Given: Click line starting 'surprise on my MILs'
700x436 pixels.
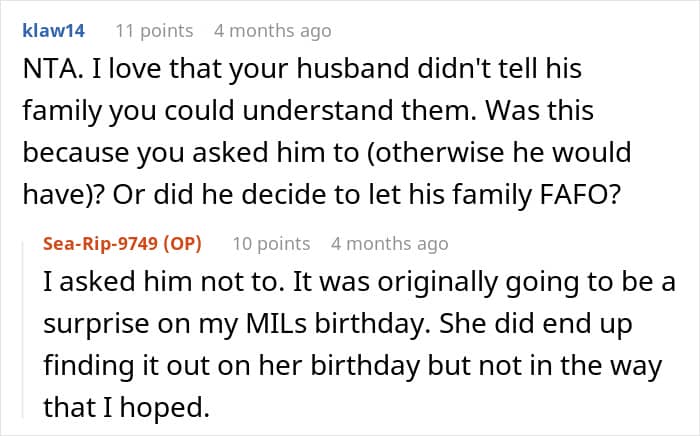Looking at the screenshot, I should [x=338, y=324].
